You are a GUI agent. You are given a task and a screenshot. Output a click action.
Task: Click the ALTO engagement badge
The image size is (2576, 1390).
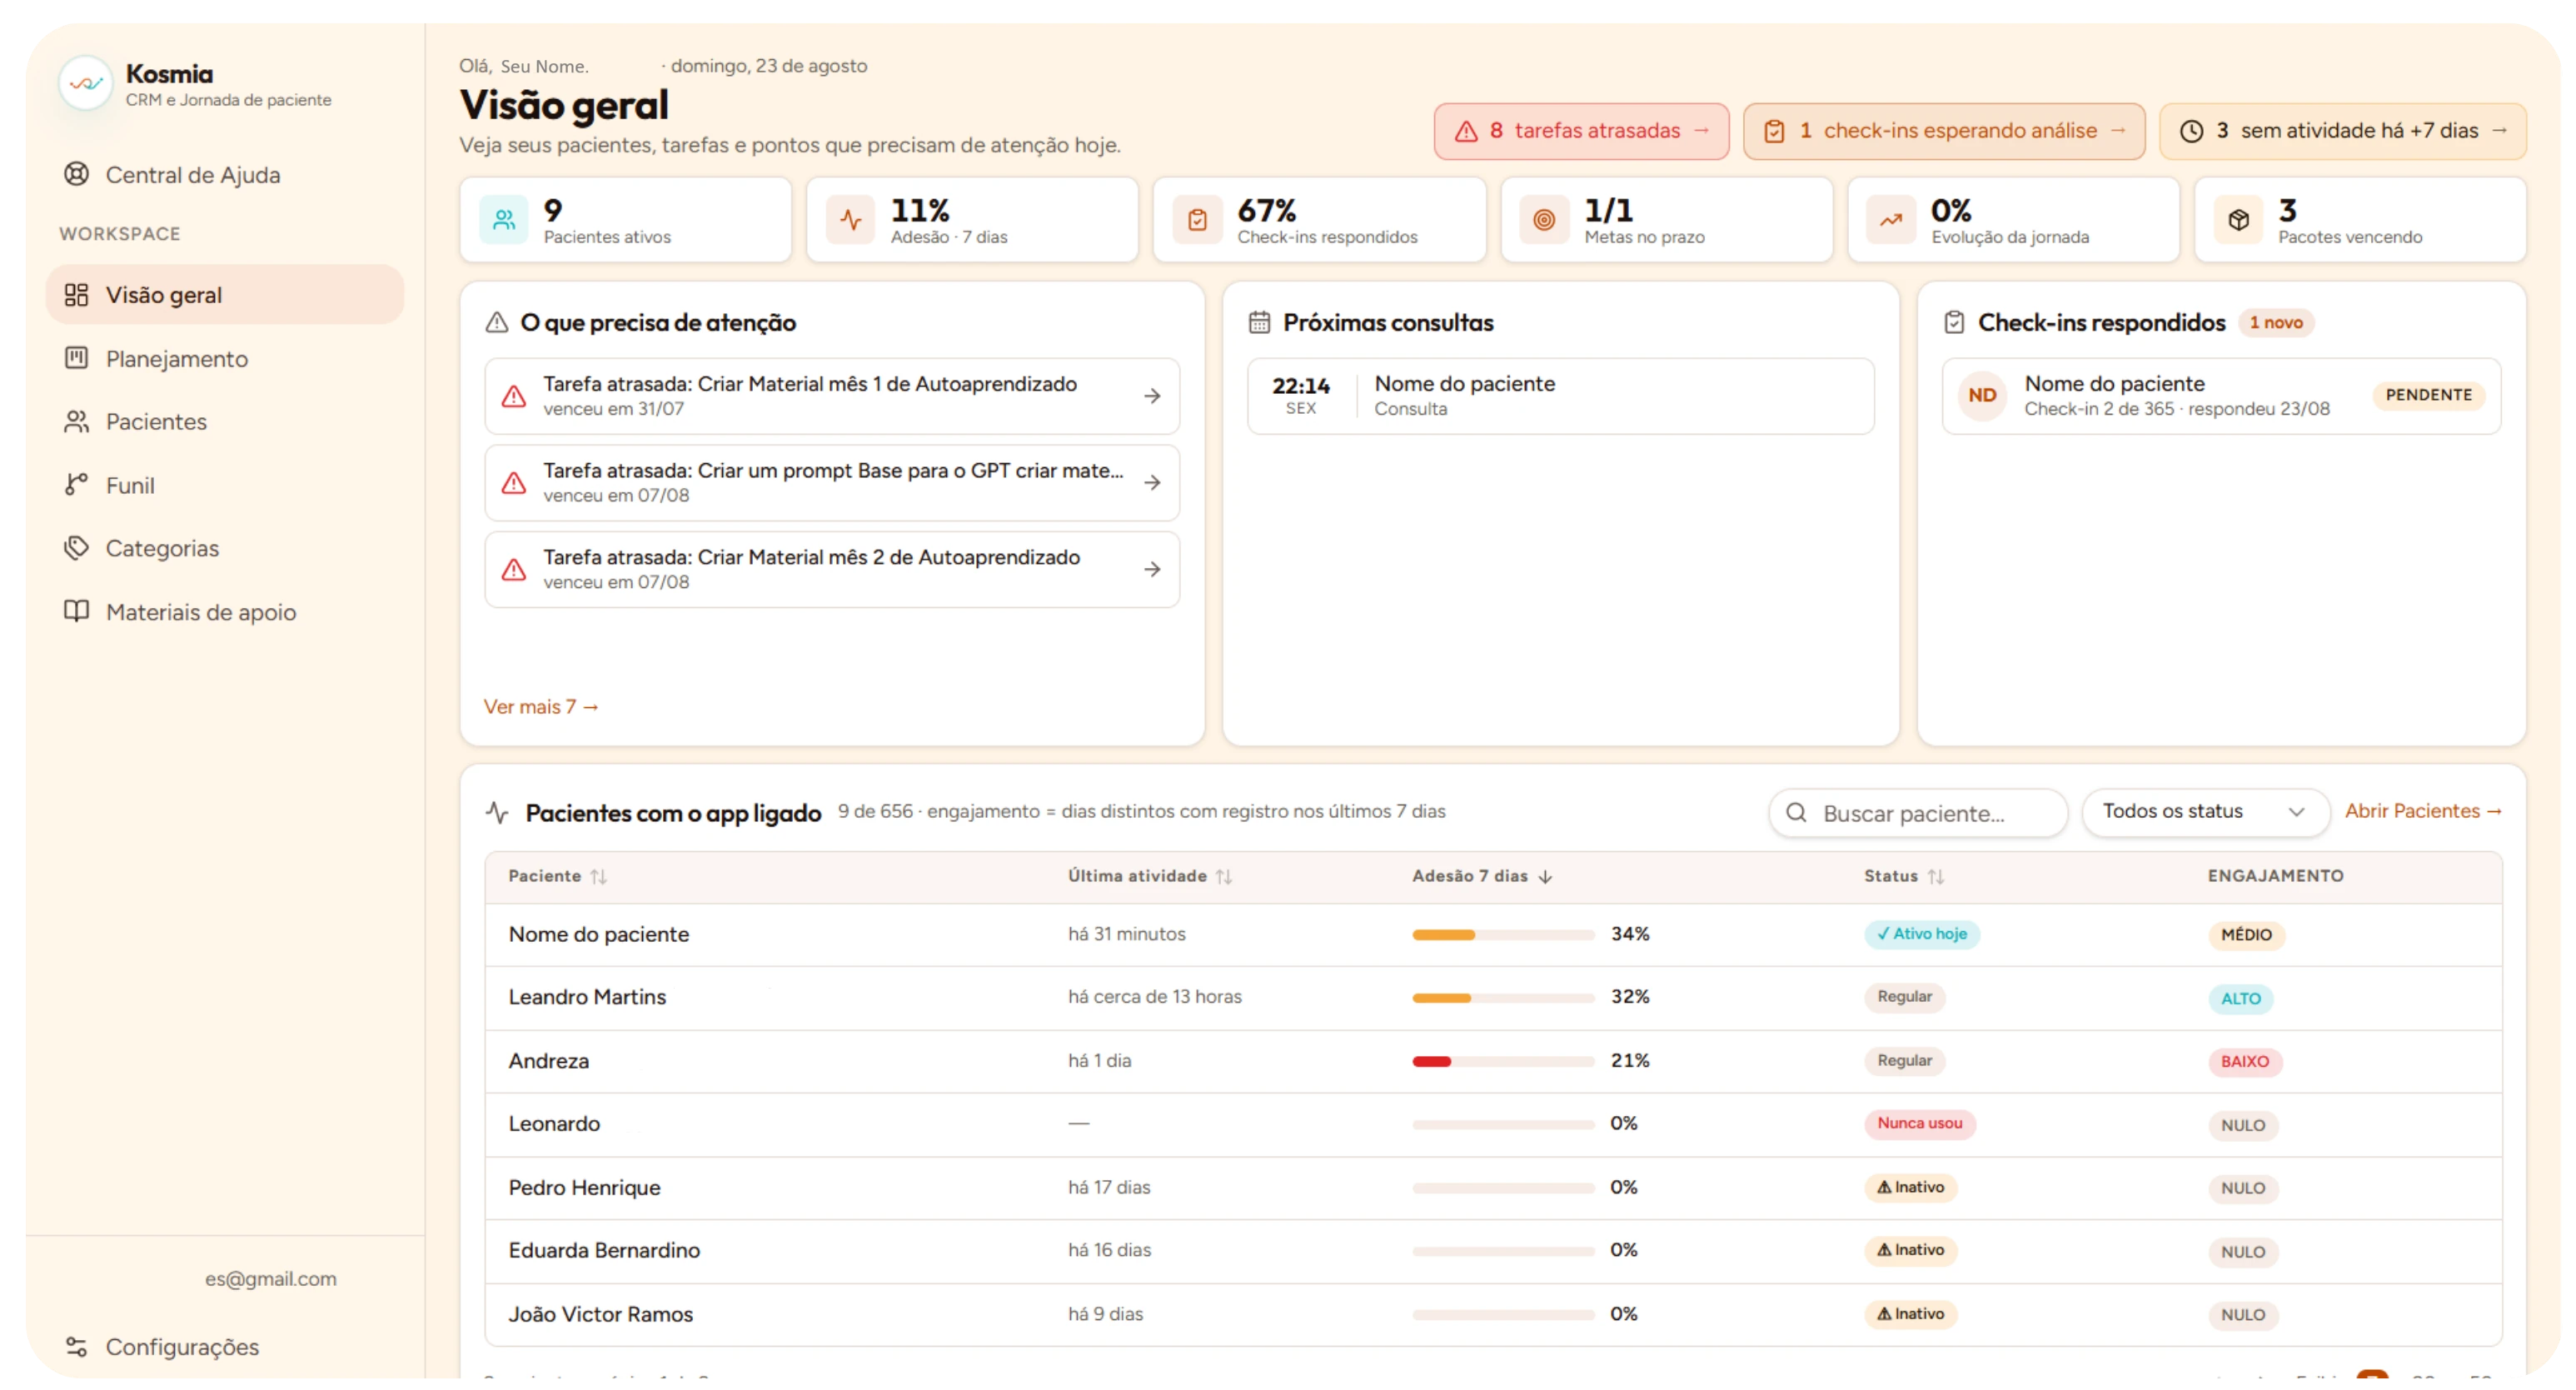[x=2240, y=998]
